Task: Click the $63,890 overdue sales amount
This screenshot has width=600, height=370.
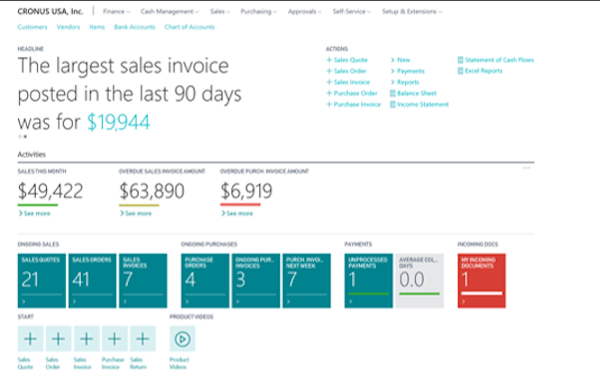Action: pos(152,191)
